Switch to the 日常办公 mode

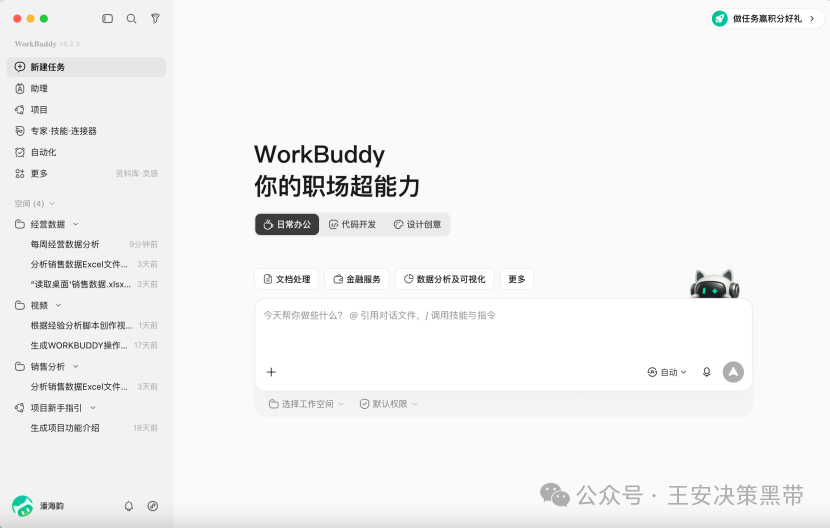[x=287, y=225]
